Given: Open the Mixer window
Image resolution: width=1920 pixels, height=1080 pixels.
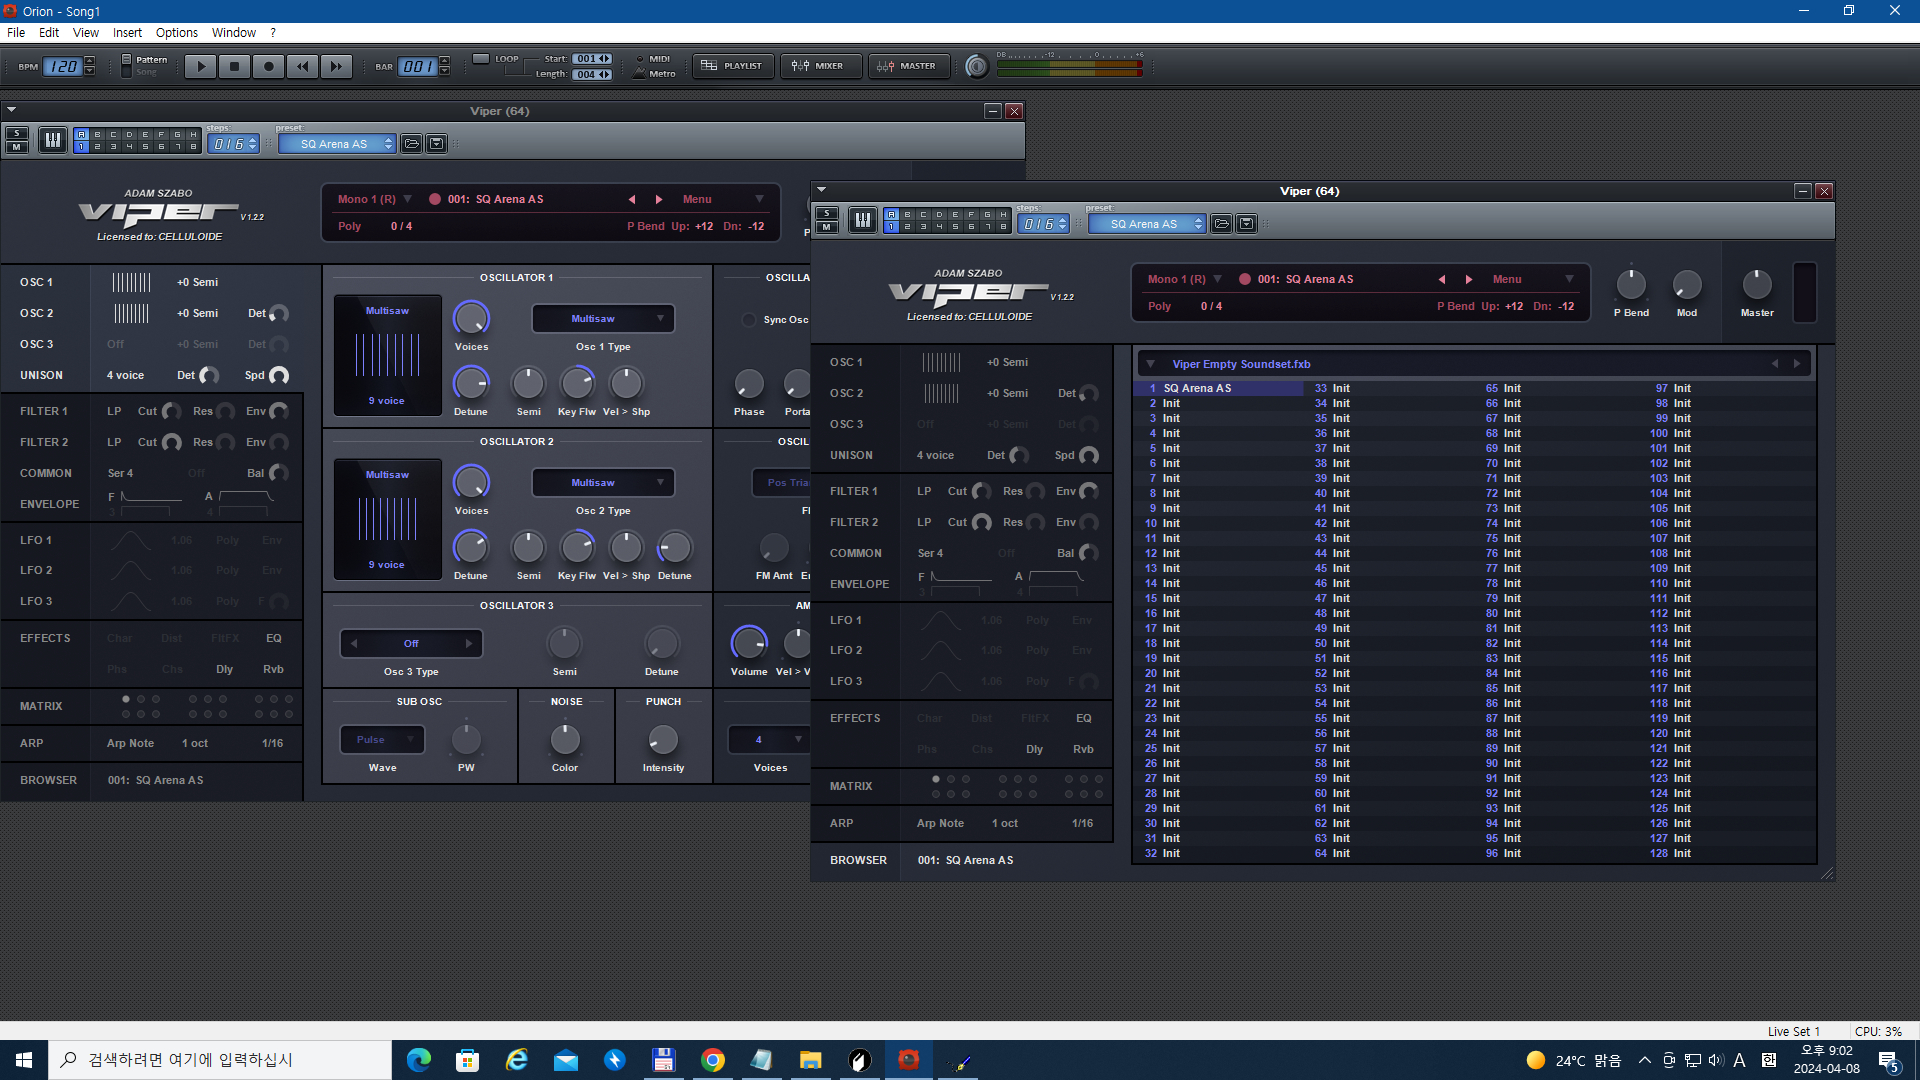Looking at the screenshot, I should pos(820,66).
